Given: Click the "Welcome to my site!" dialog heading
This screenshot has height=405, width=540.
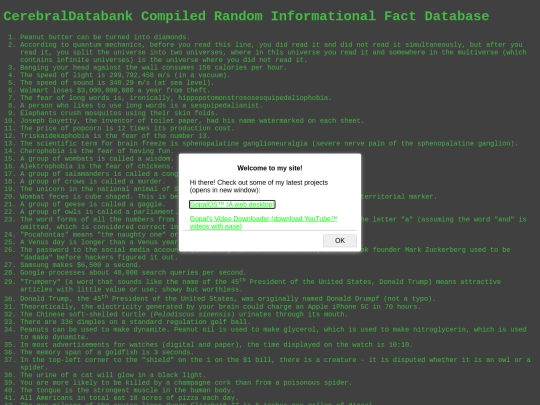Looking at the screenshot, I should pos(270,168).
